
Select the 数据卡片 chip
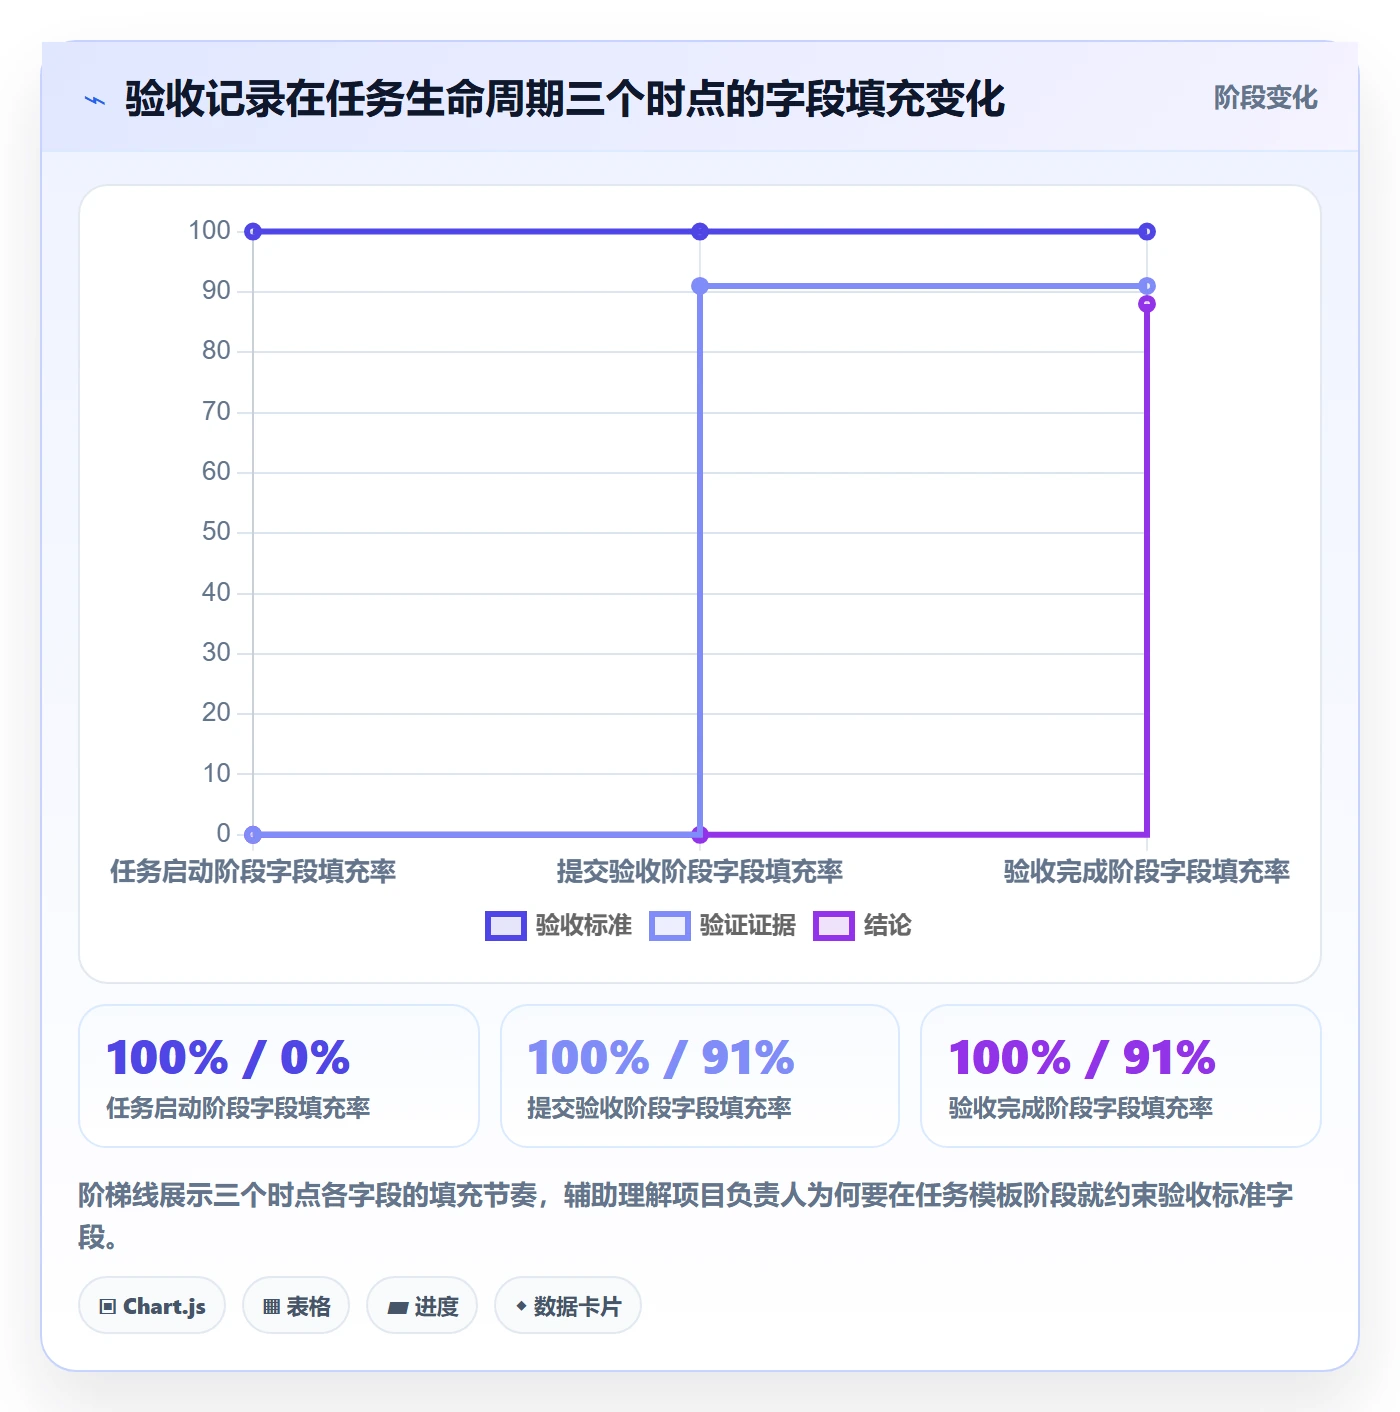568,1306
